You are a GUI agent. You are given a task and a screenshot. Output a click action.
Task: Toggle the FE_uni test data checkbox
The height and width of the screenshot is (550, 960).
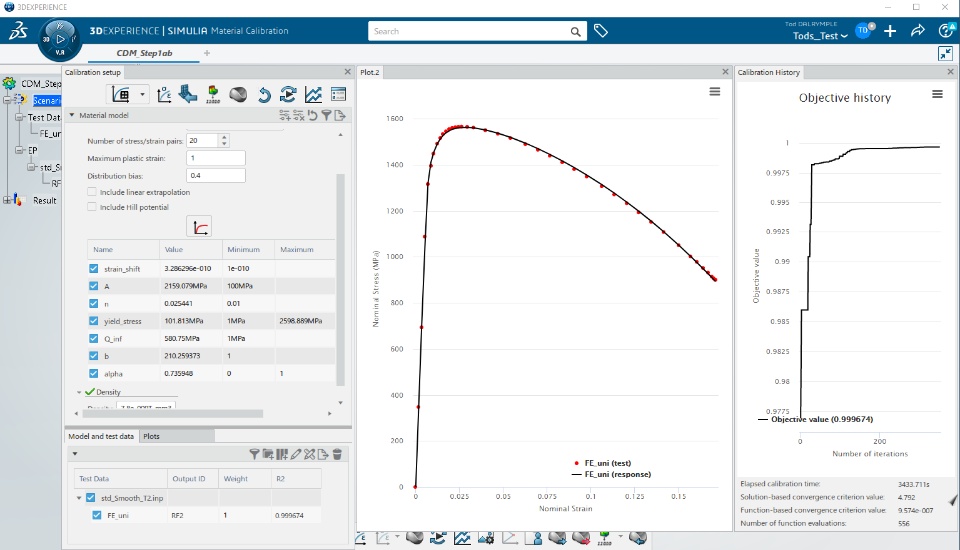(97, 515)
